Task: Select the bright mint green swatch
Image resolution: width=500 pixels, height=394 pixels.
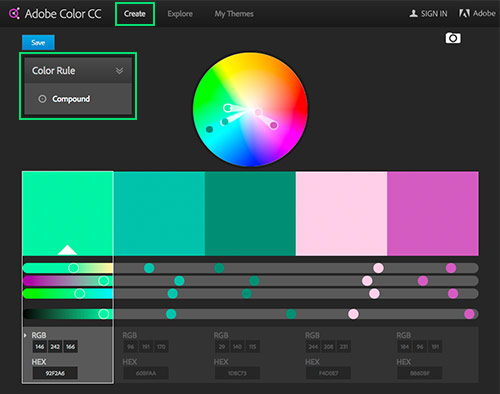Action: 68,213
